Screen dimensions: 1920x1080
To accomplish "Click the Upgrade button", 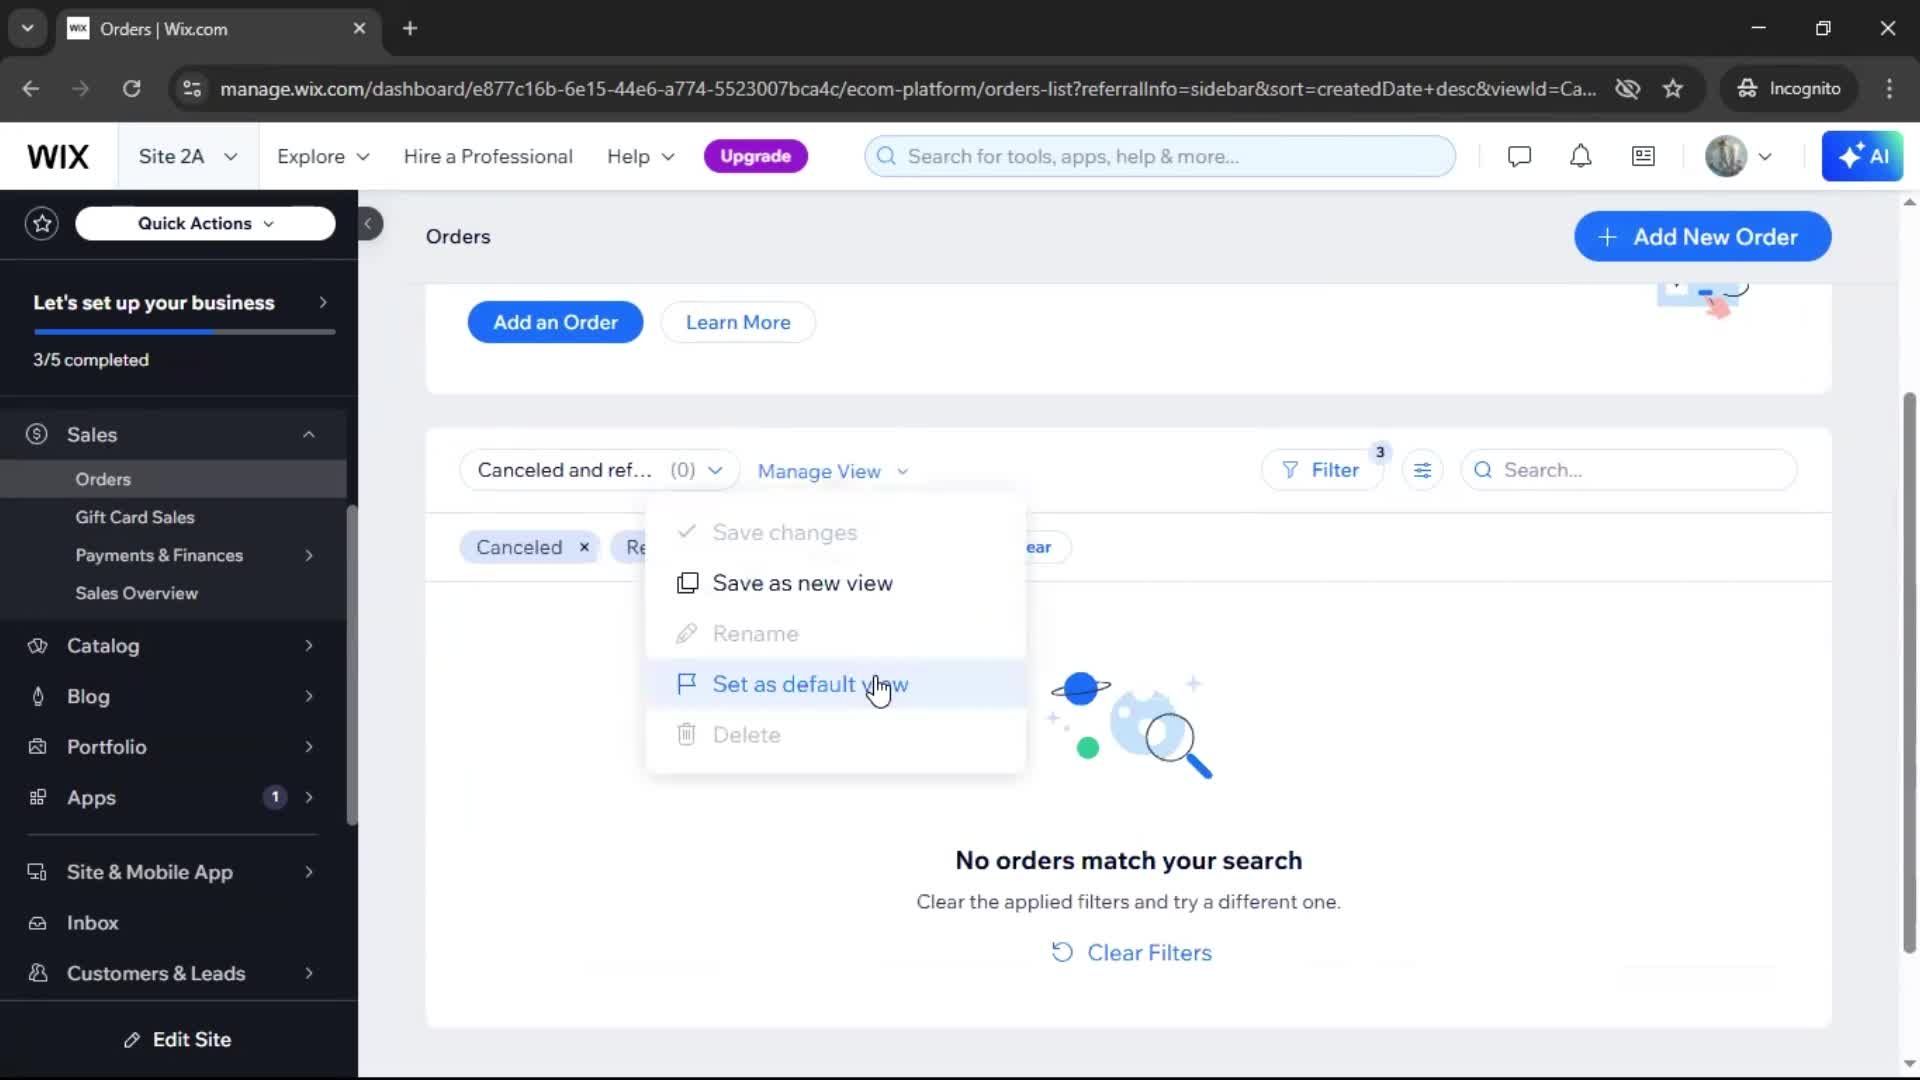I will (x=756, y=157).
